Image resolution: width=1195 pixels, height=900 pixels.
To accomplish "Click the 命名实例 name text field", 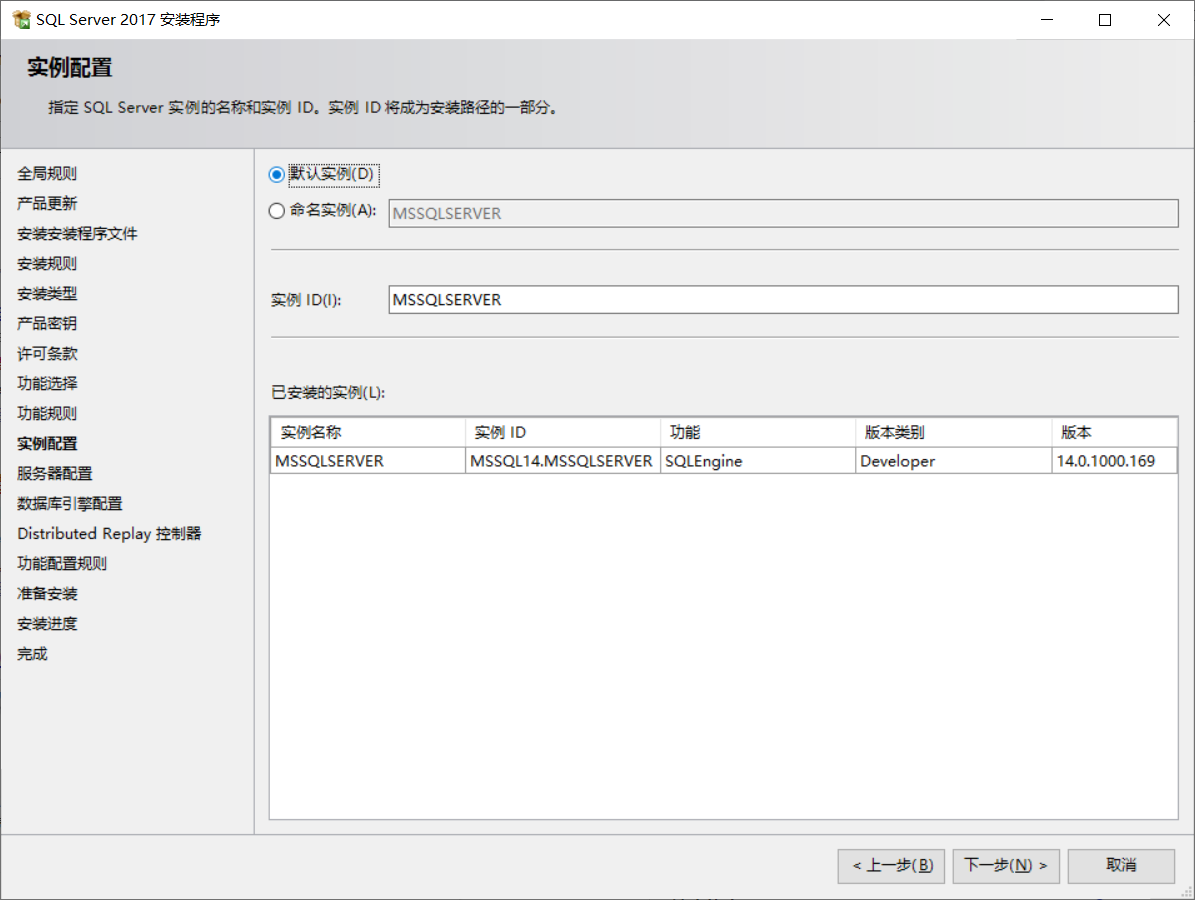I will [x=783, y=214].
